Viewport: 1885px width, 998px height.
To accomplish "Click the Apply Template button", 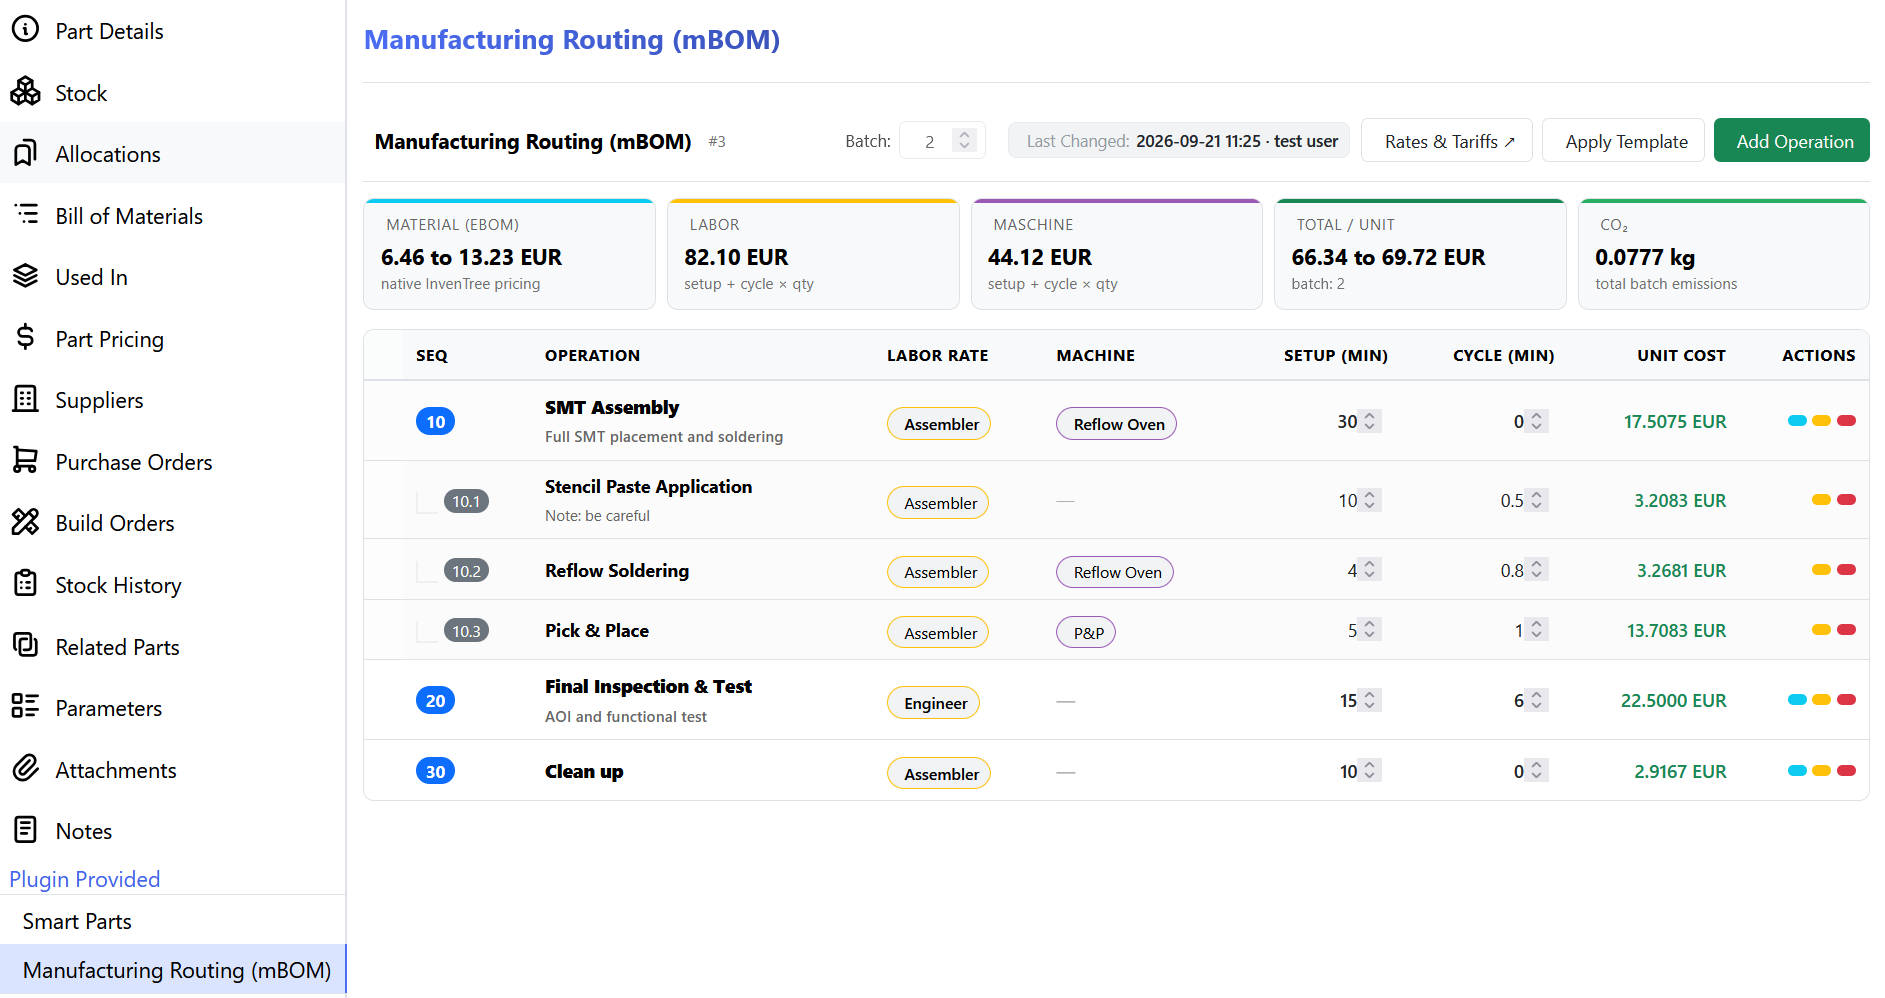I will (x=1623, y=141).
